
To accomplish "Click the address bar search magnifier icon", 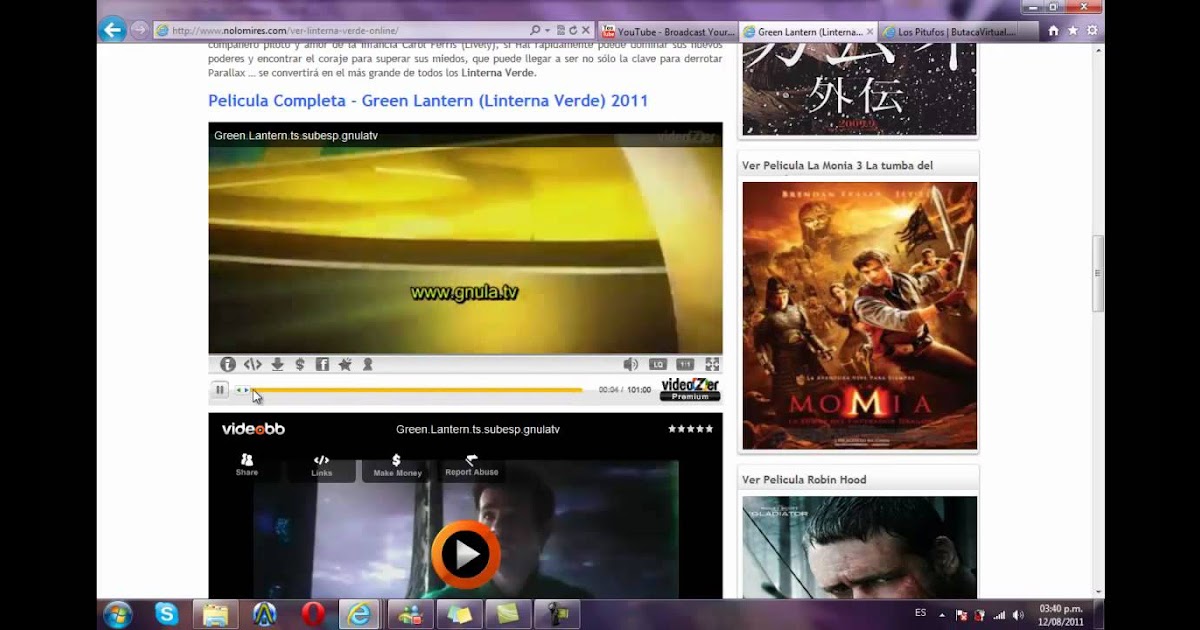I will [536, 31].
